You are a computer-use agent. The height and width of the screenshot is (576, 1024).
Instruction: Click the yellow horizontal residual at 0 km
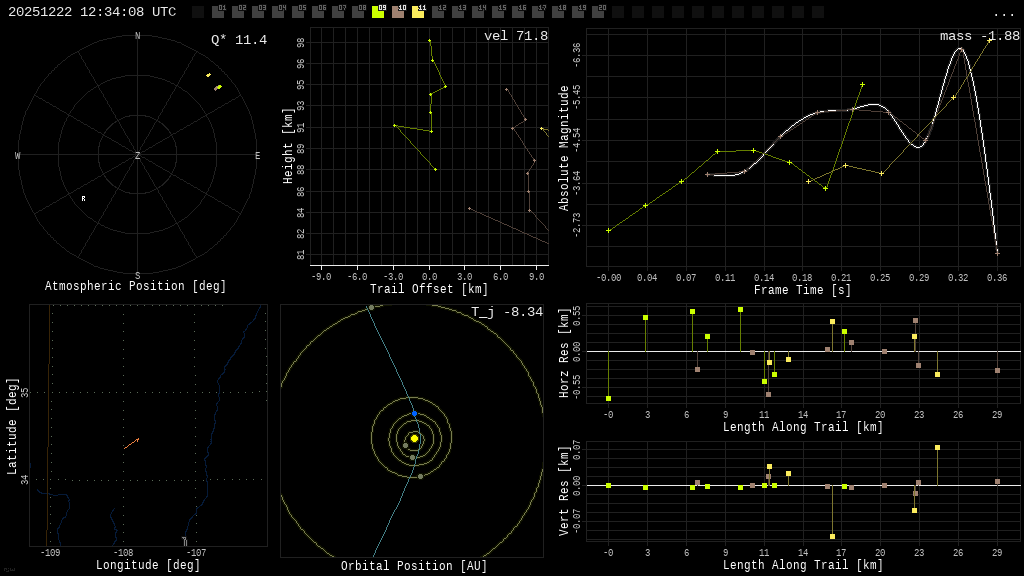tap(609, 398)
